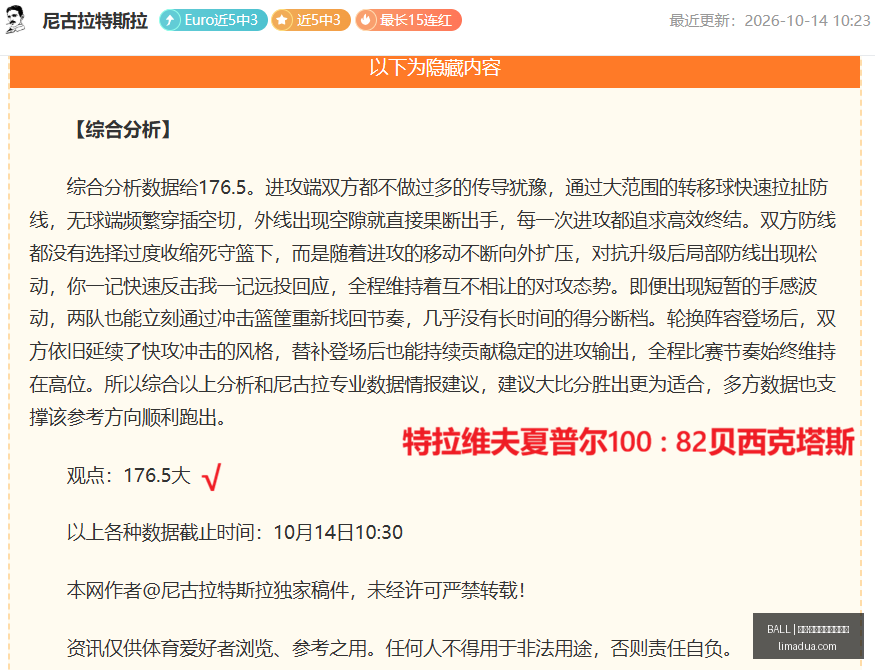This screenshot has width=875, height=670.
Task: Click the arrow icon in Euro badge
Action: 170,21
